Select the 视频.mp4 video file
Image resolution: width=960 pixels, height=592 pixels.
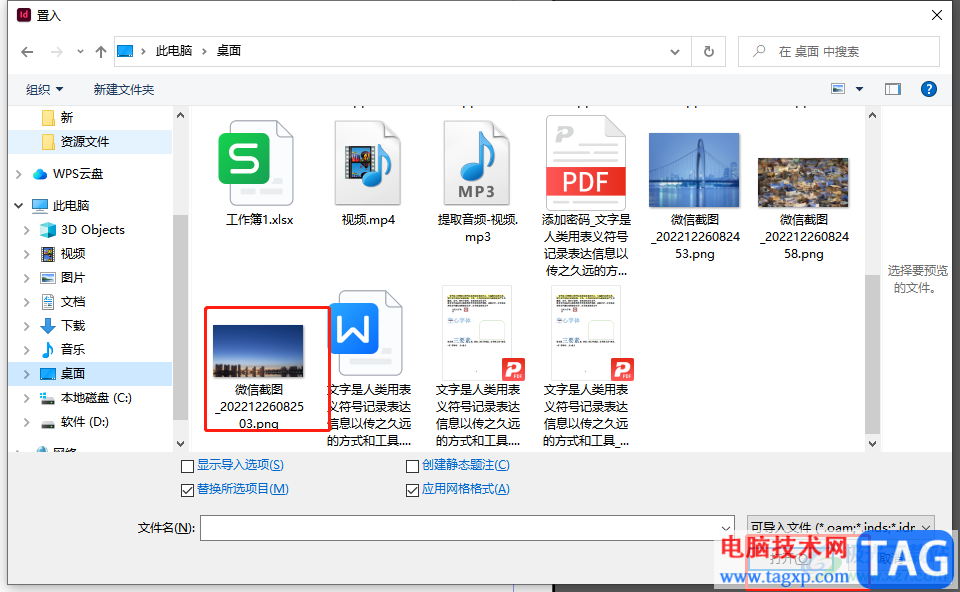point(368,173)
